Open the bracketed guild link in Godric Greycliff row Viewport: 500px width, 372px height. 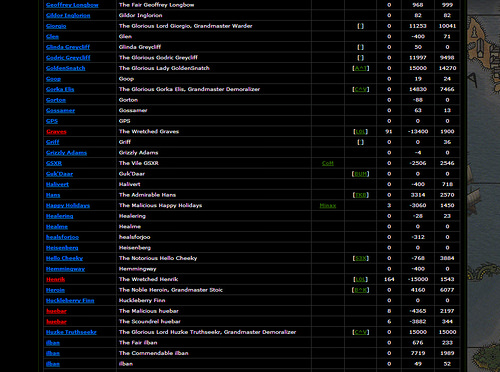point(361,58)
